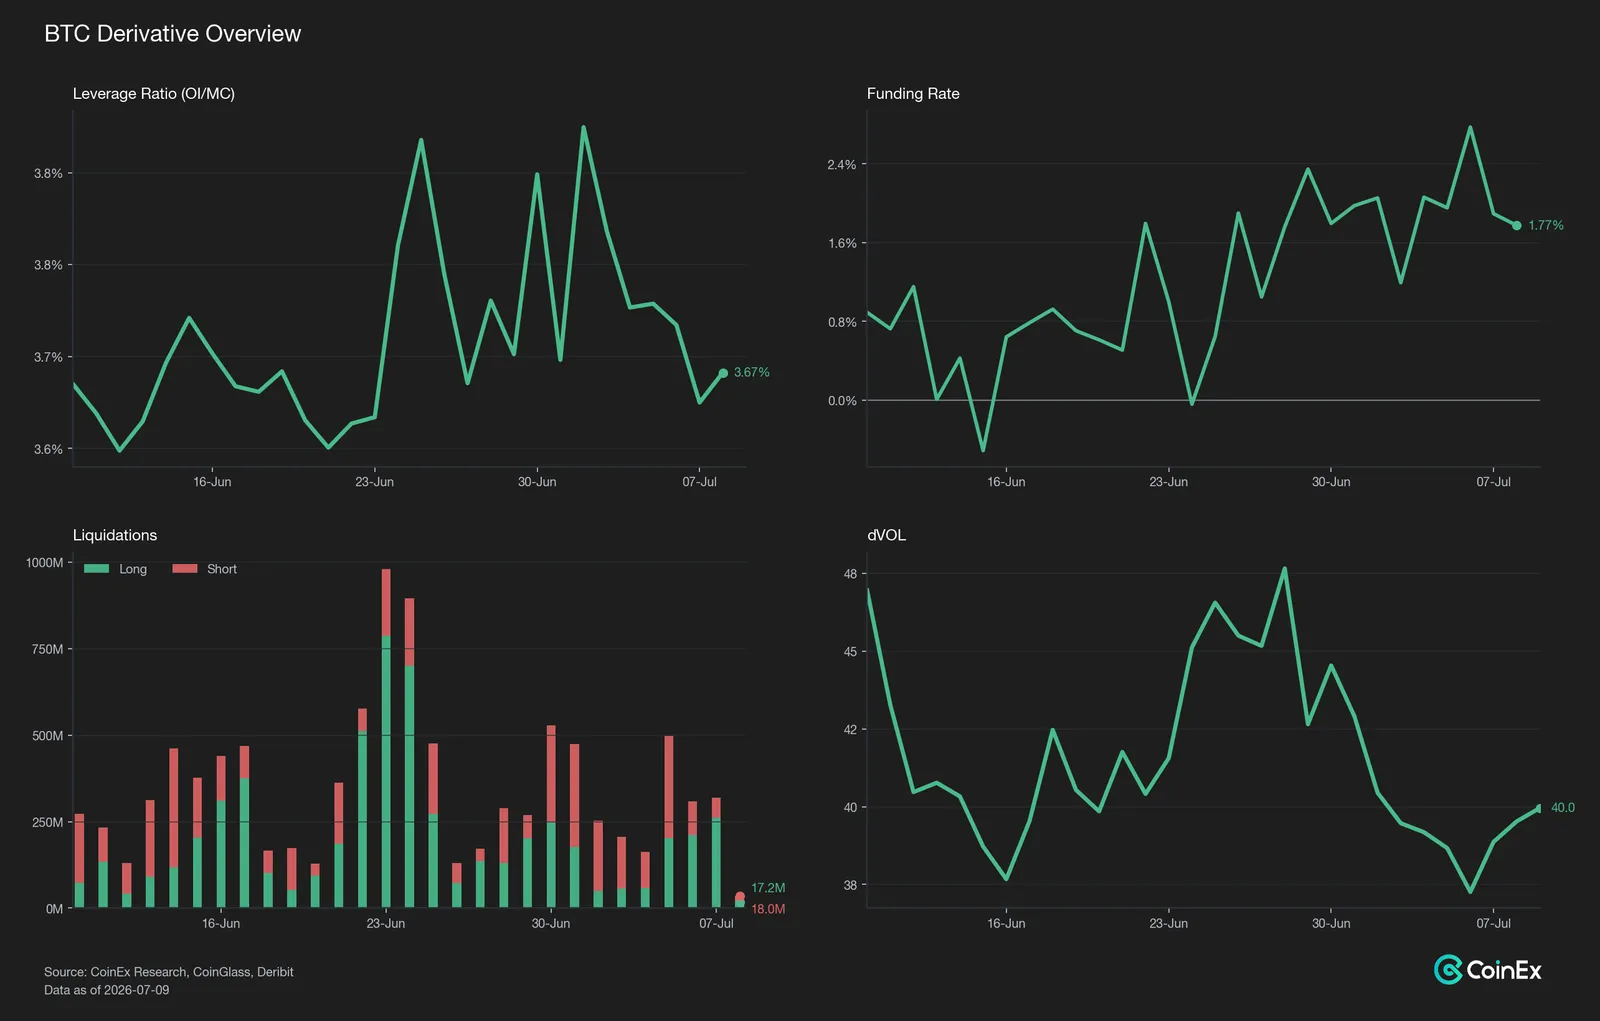Click the 3.7% Leverage Ratio axis label
The height and width of the screenshot is (1021, 1600).
[48, 357]
